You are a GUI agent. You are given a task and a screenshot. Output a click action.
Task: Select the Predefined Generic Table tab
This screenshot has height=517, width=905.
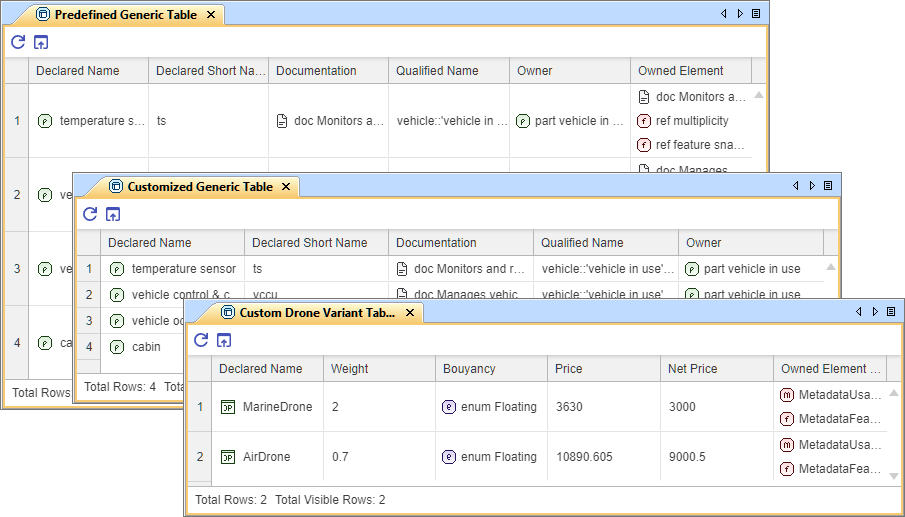(x=125, y=15)
